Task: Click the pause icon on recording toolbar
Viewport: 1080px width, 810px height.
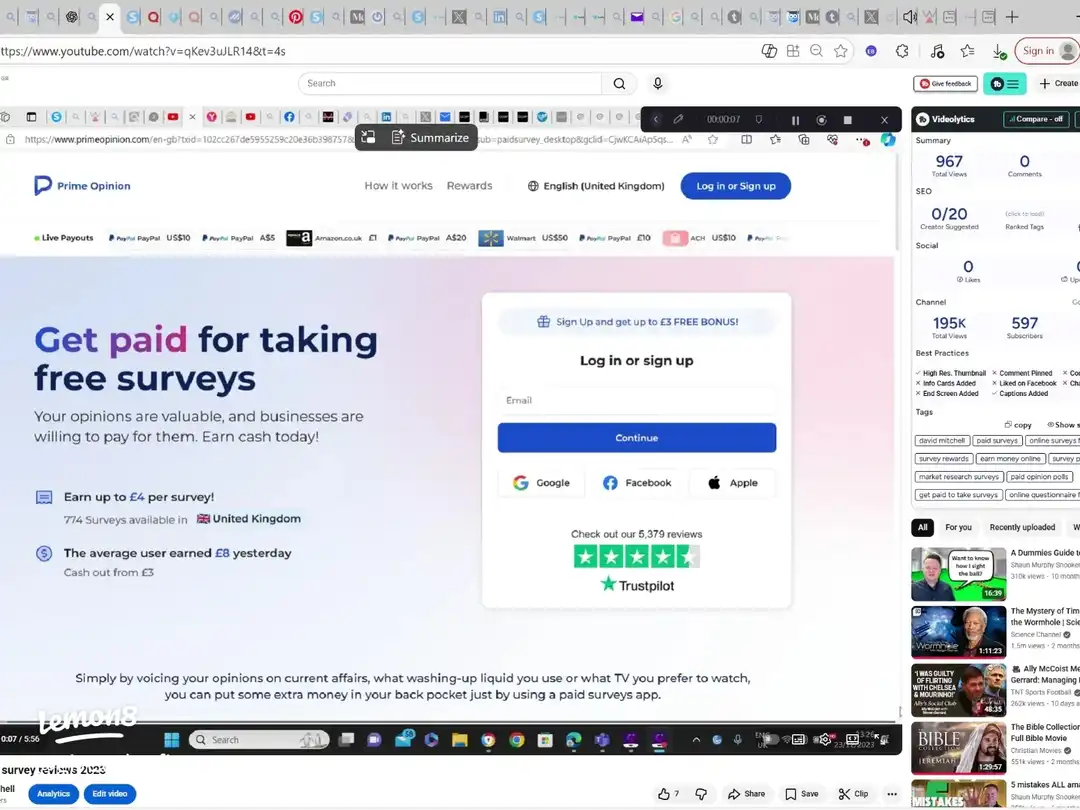Action: pyautogui.click(x=796, y=120)
